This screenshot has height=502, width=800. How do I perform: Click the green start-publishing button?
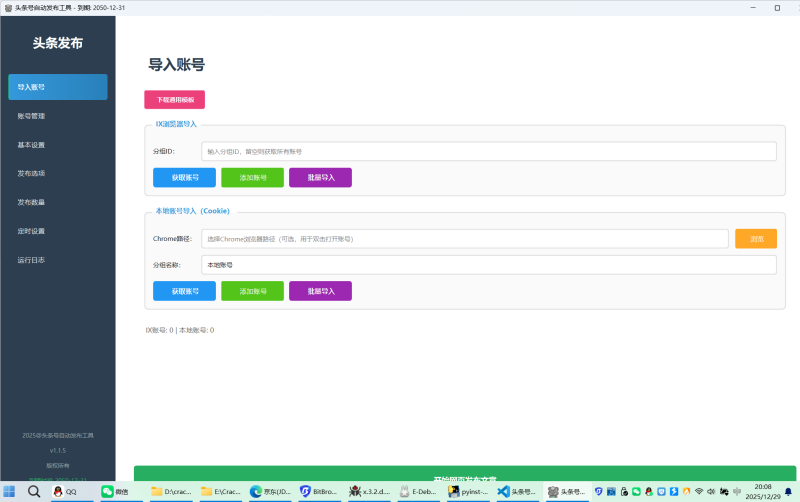pyautogui.click(x=465, y=474)
